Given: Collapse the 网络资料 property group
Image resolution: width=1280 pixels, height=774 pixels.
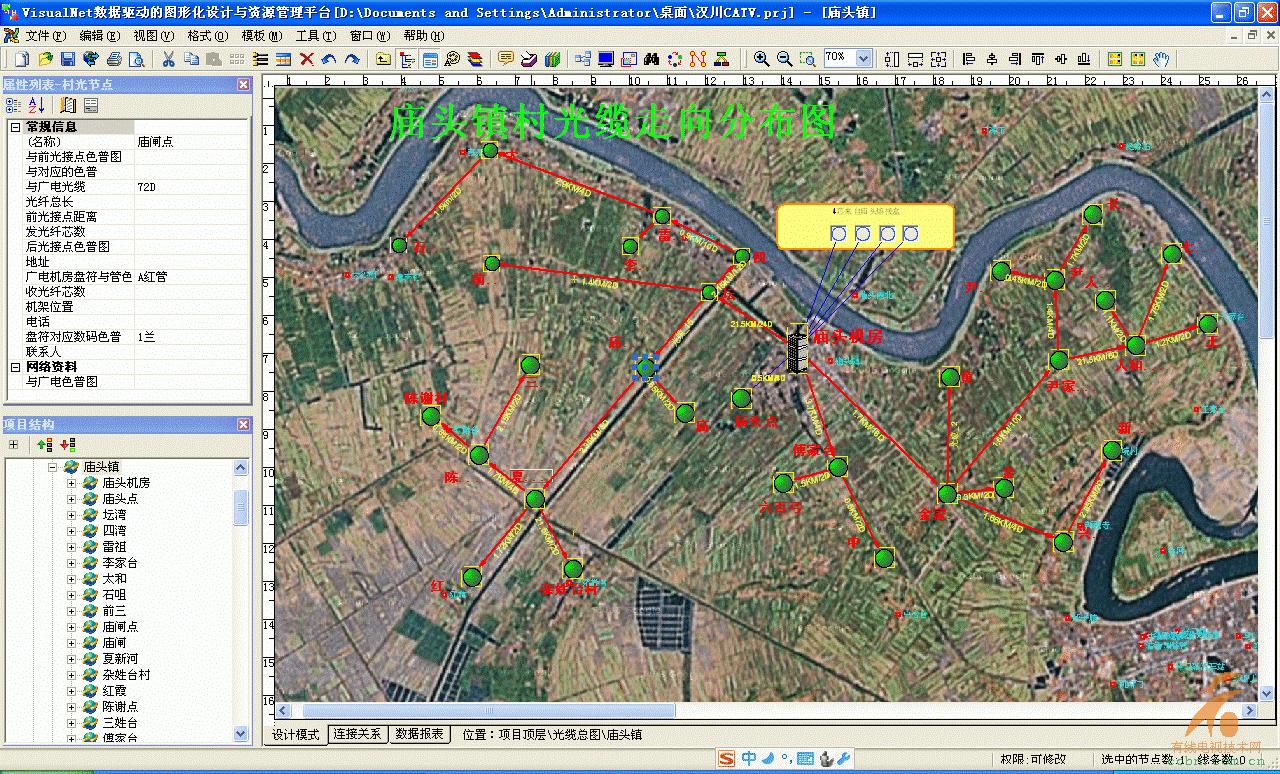Looking at the screenshot, I should (x=15, y=367).
